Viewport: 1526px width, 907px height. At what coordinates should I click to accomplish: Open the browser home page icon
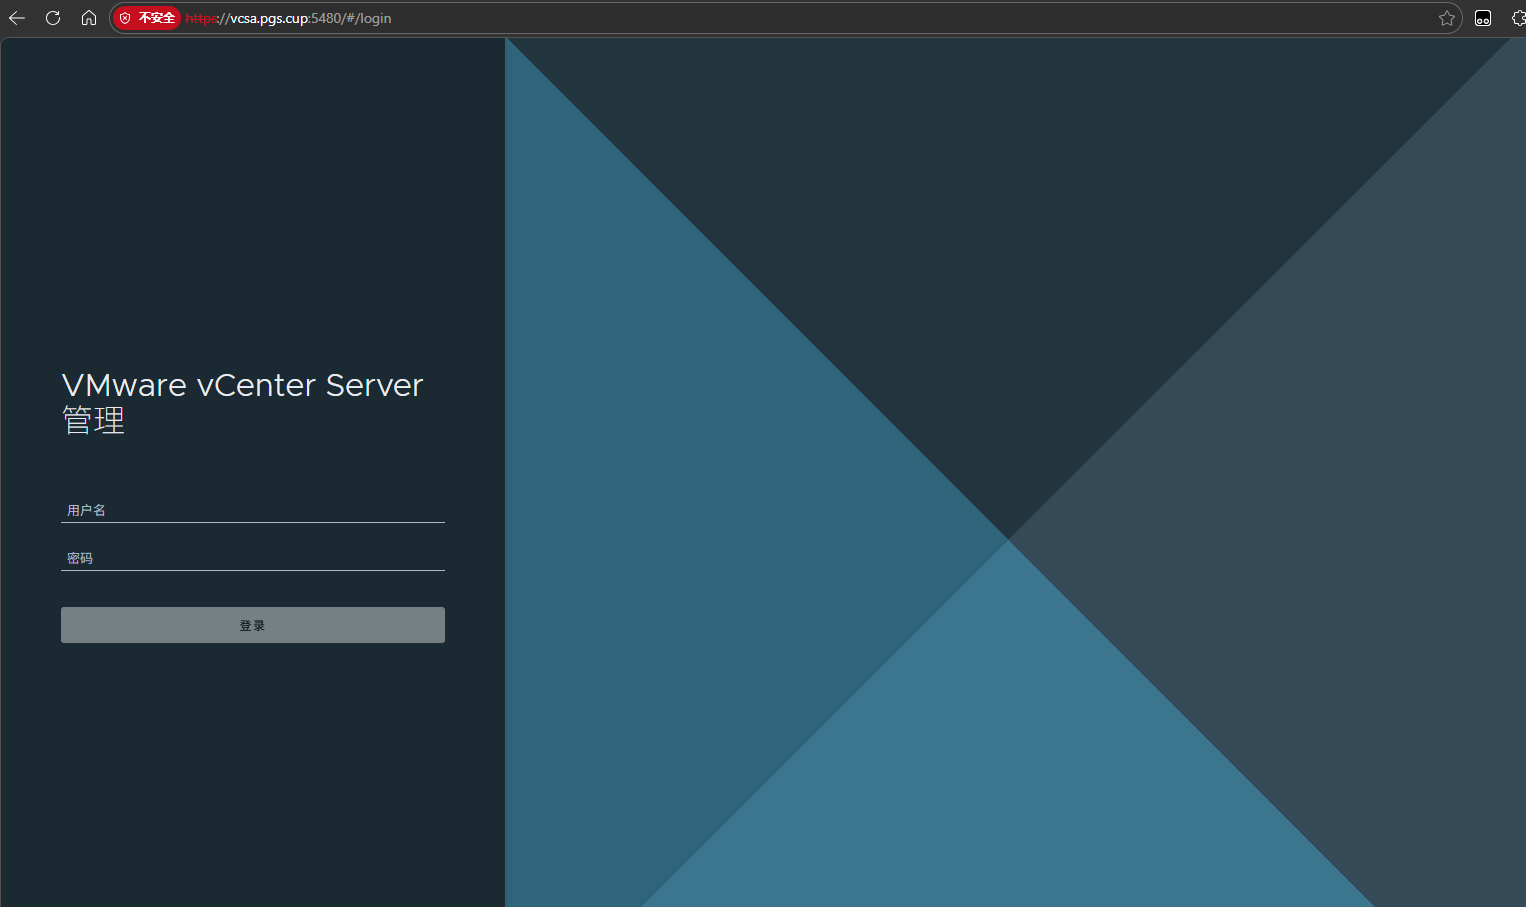[x=89, y=18]
